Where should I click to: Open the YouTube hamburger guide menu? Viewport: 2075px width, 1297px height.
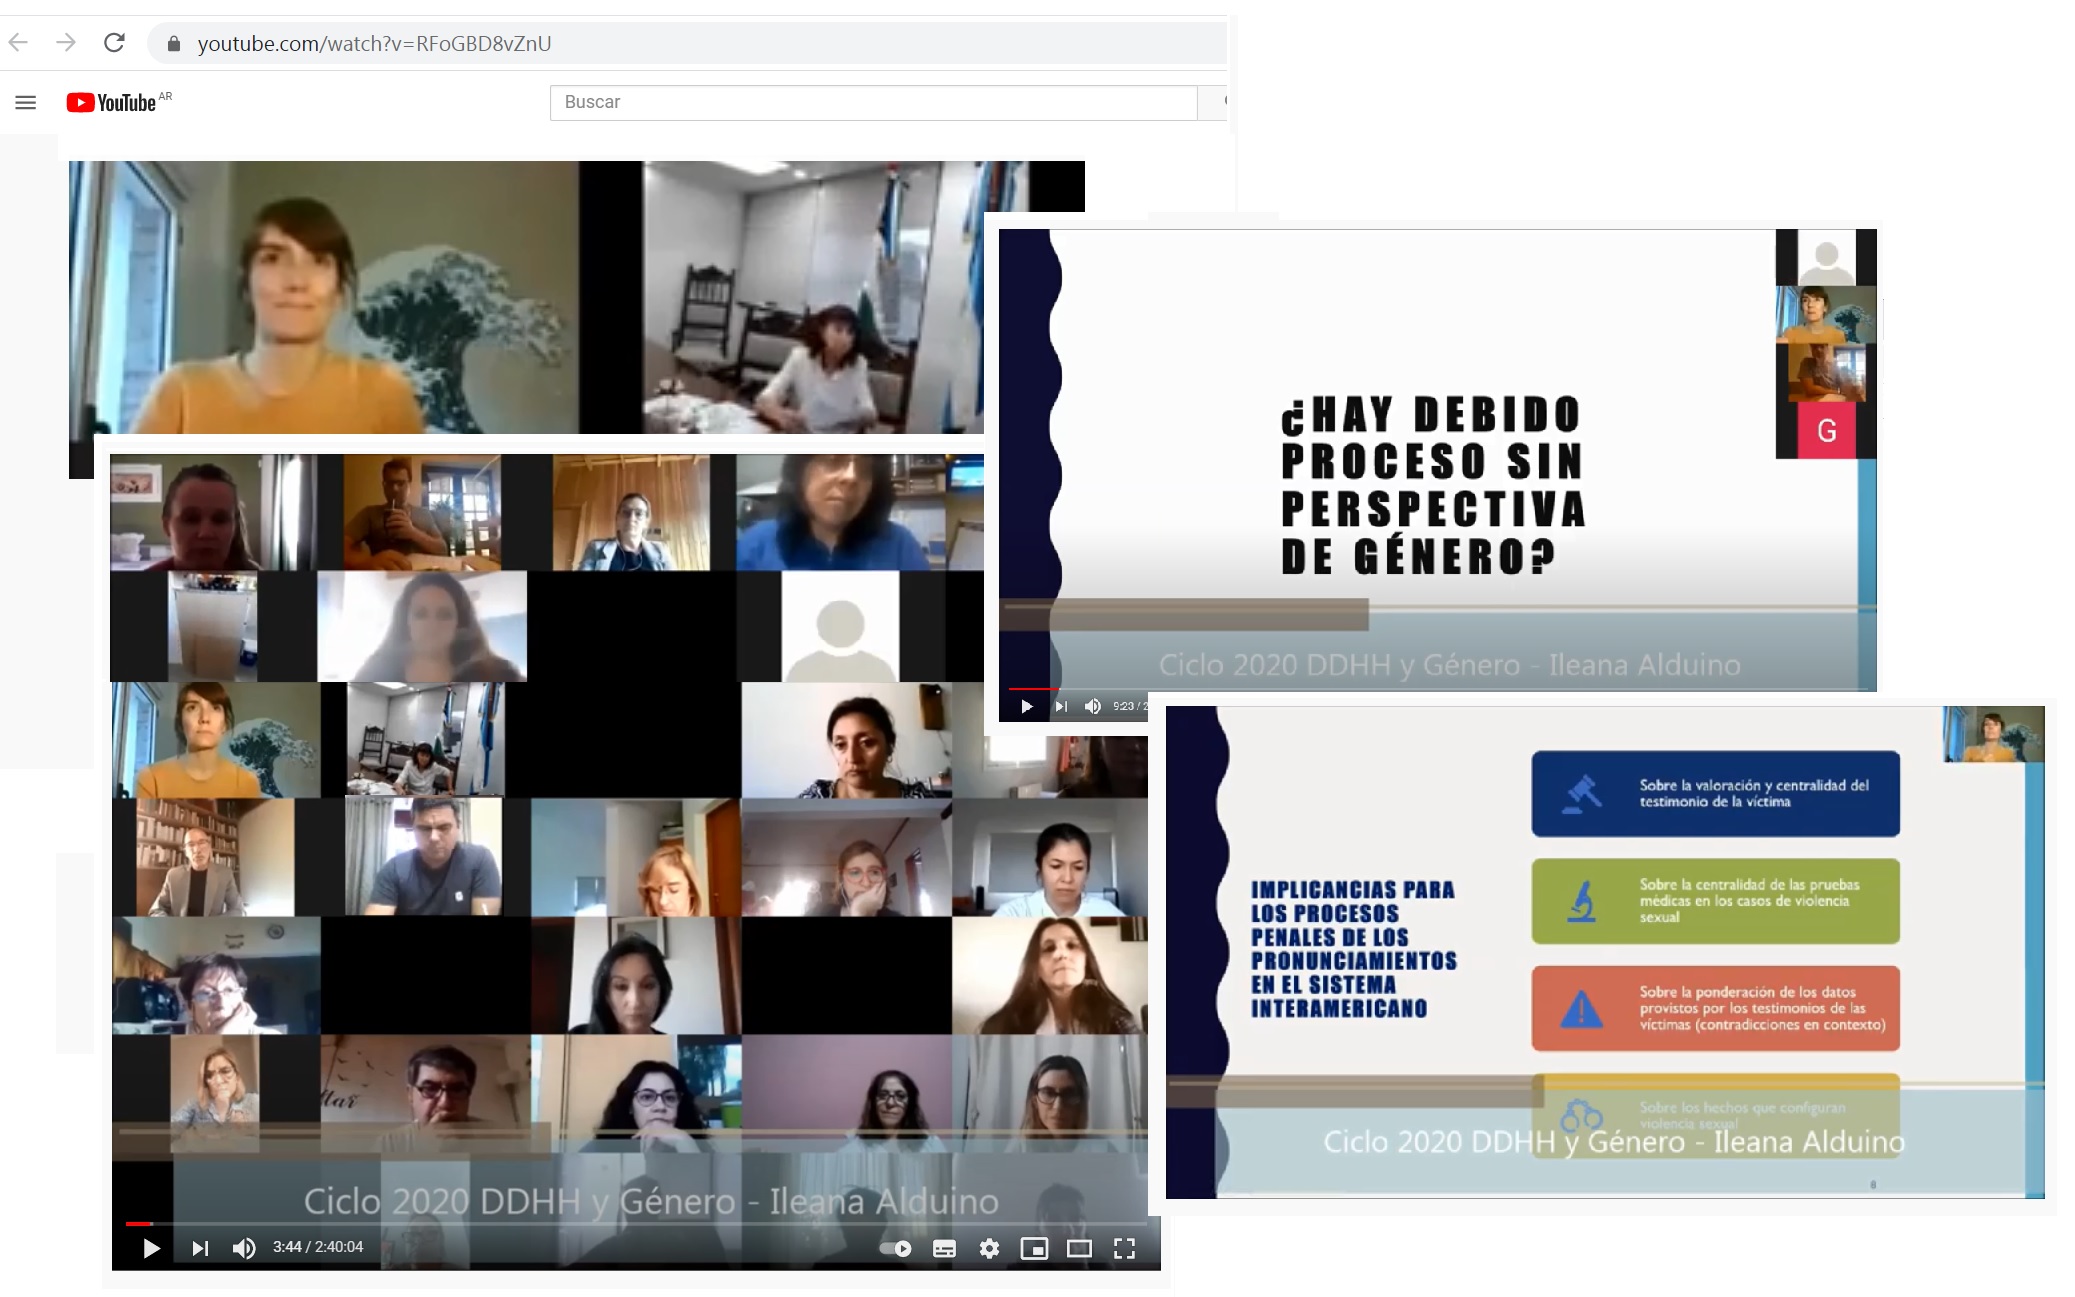point(26,102)
